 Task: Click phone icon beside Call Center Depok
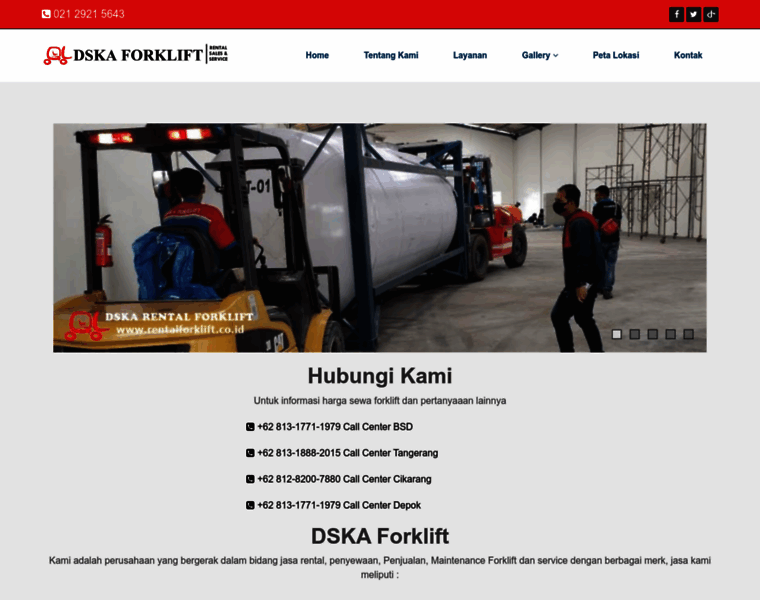250,505
